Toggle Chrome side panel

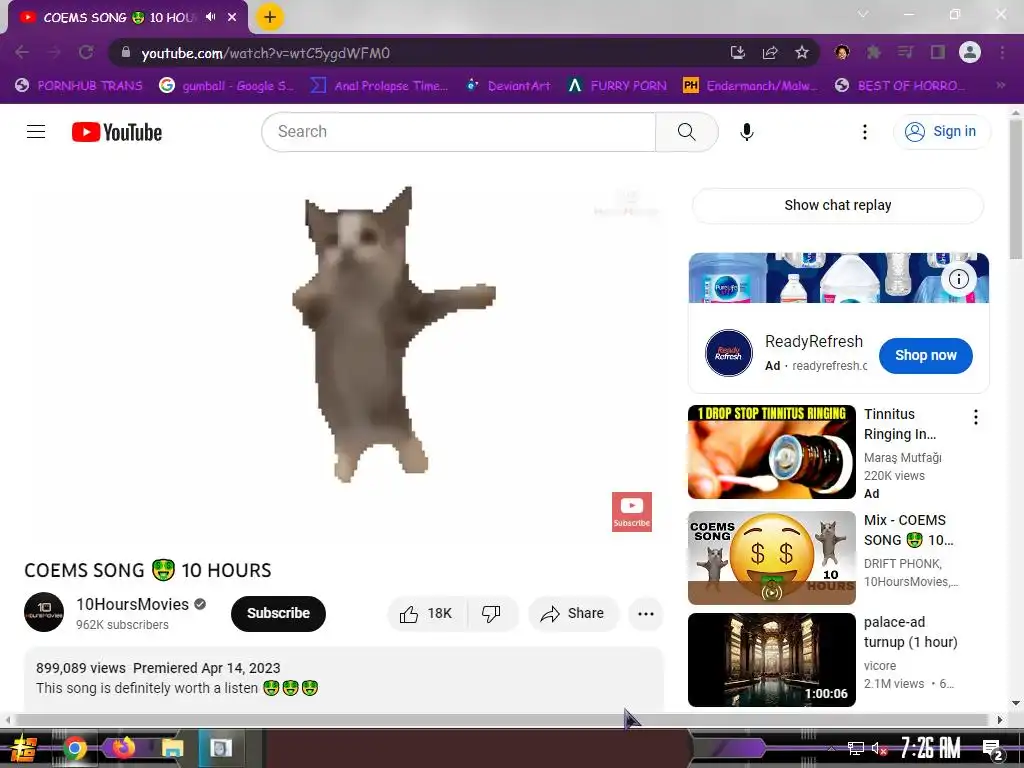(x=938, y=52)
